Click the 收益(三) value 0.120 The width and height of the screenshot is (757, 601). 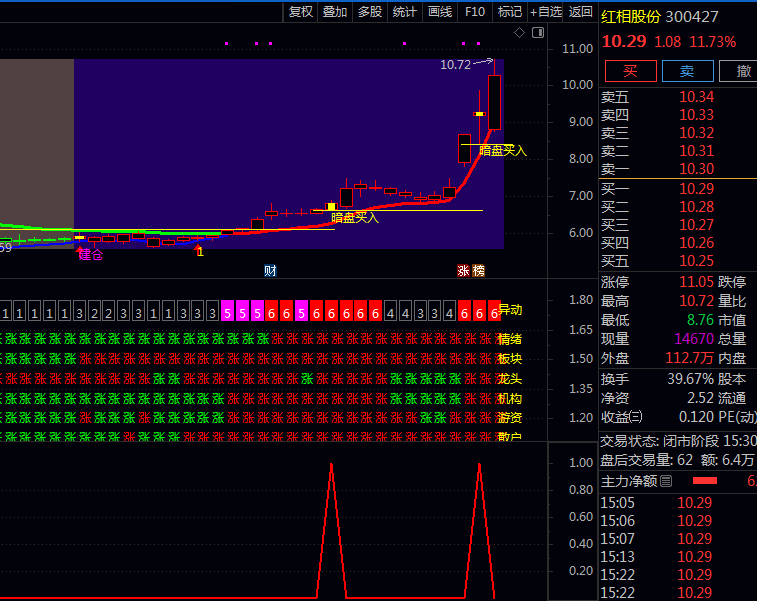696,417
